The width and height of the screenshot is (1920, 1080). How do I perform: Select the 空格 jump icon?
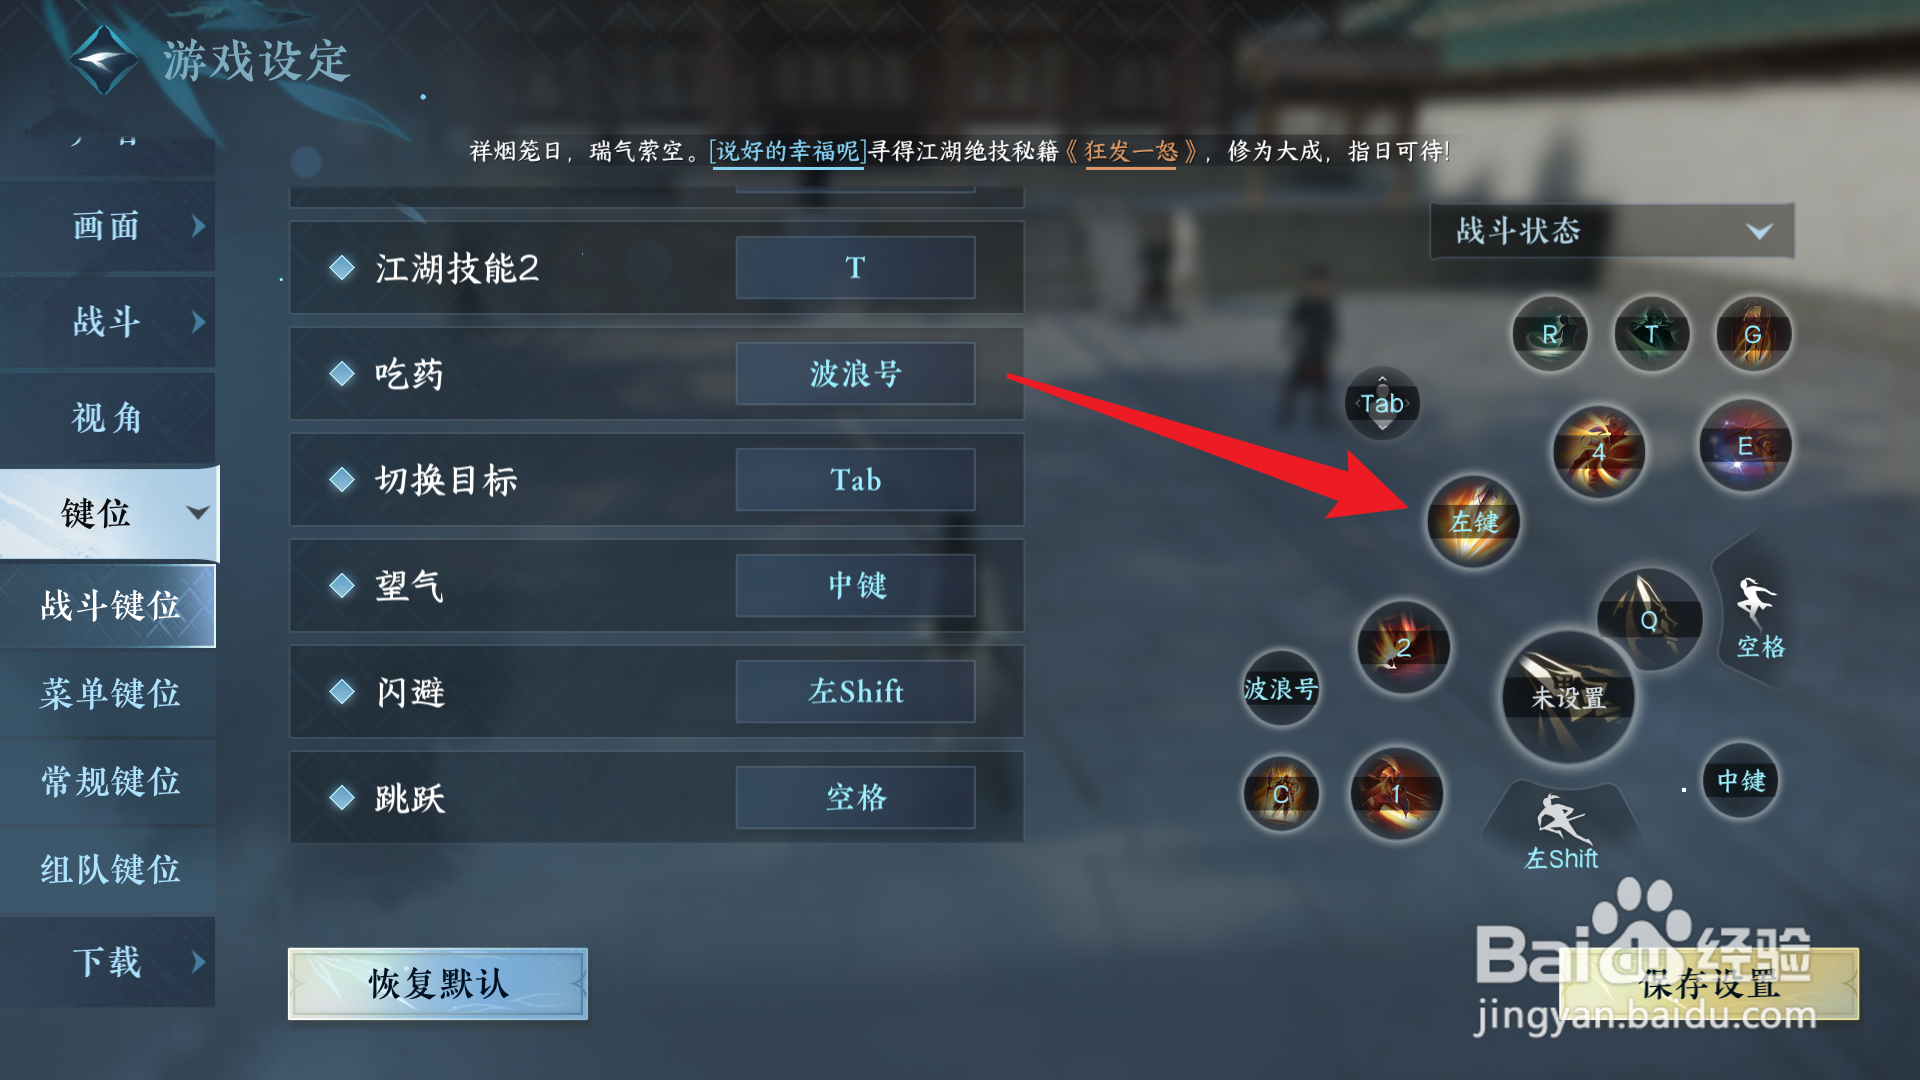pos(1758,617)
